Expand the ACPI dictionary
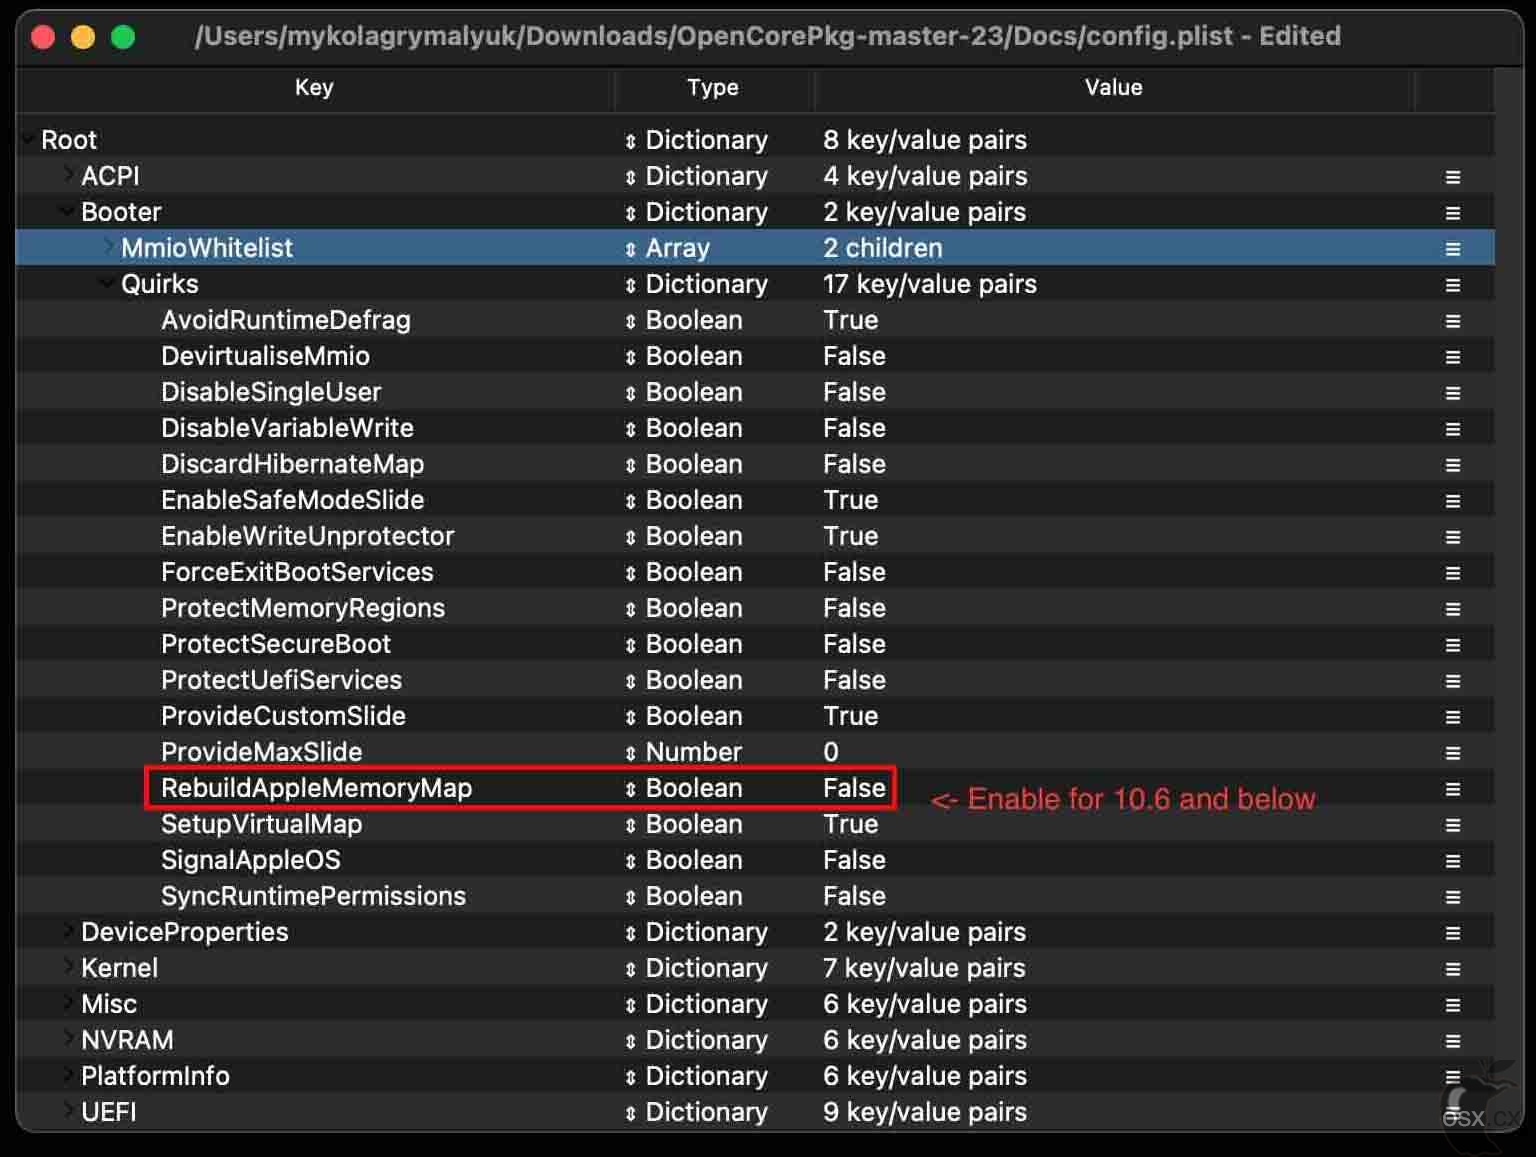Screen dimensions: 1536x1157 pos(69,175)
